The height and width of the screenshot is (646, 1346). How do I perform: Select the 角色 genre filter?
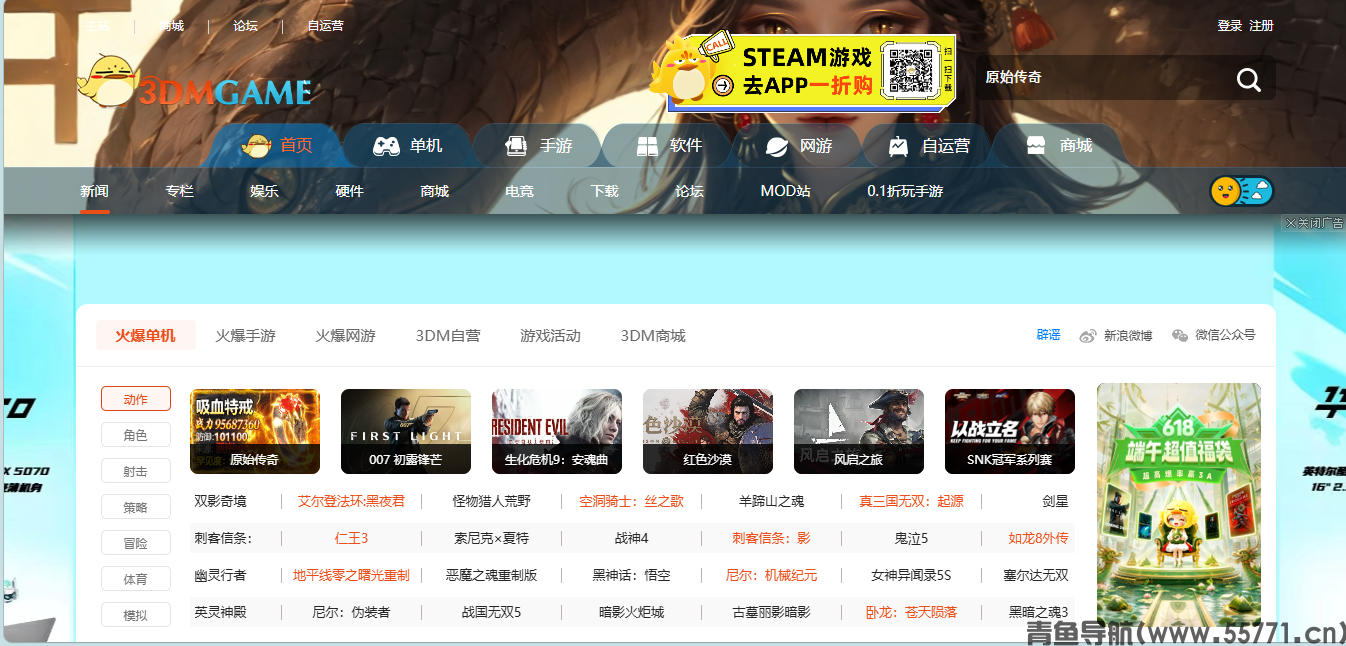(136, 435)
